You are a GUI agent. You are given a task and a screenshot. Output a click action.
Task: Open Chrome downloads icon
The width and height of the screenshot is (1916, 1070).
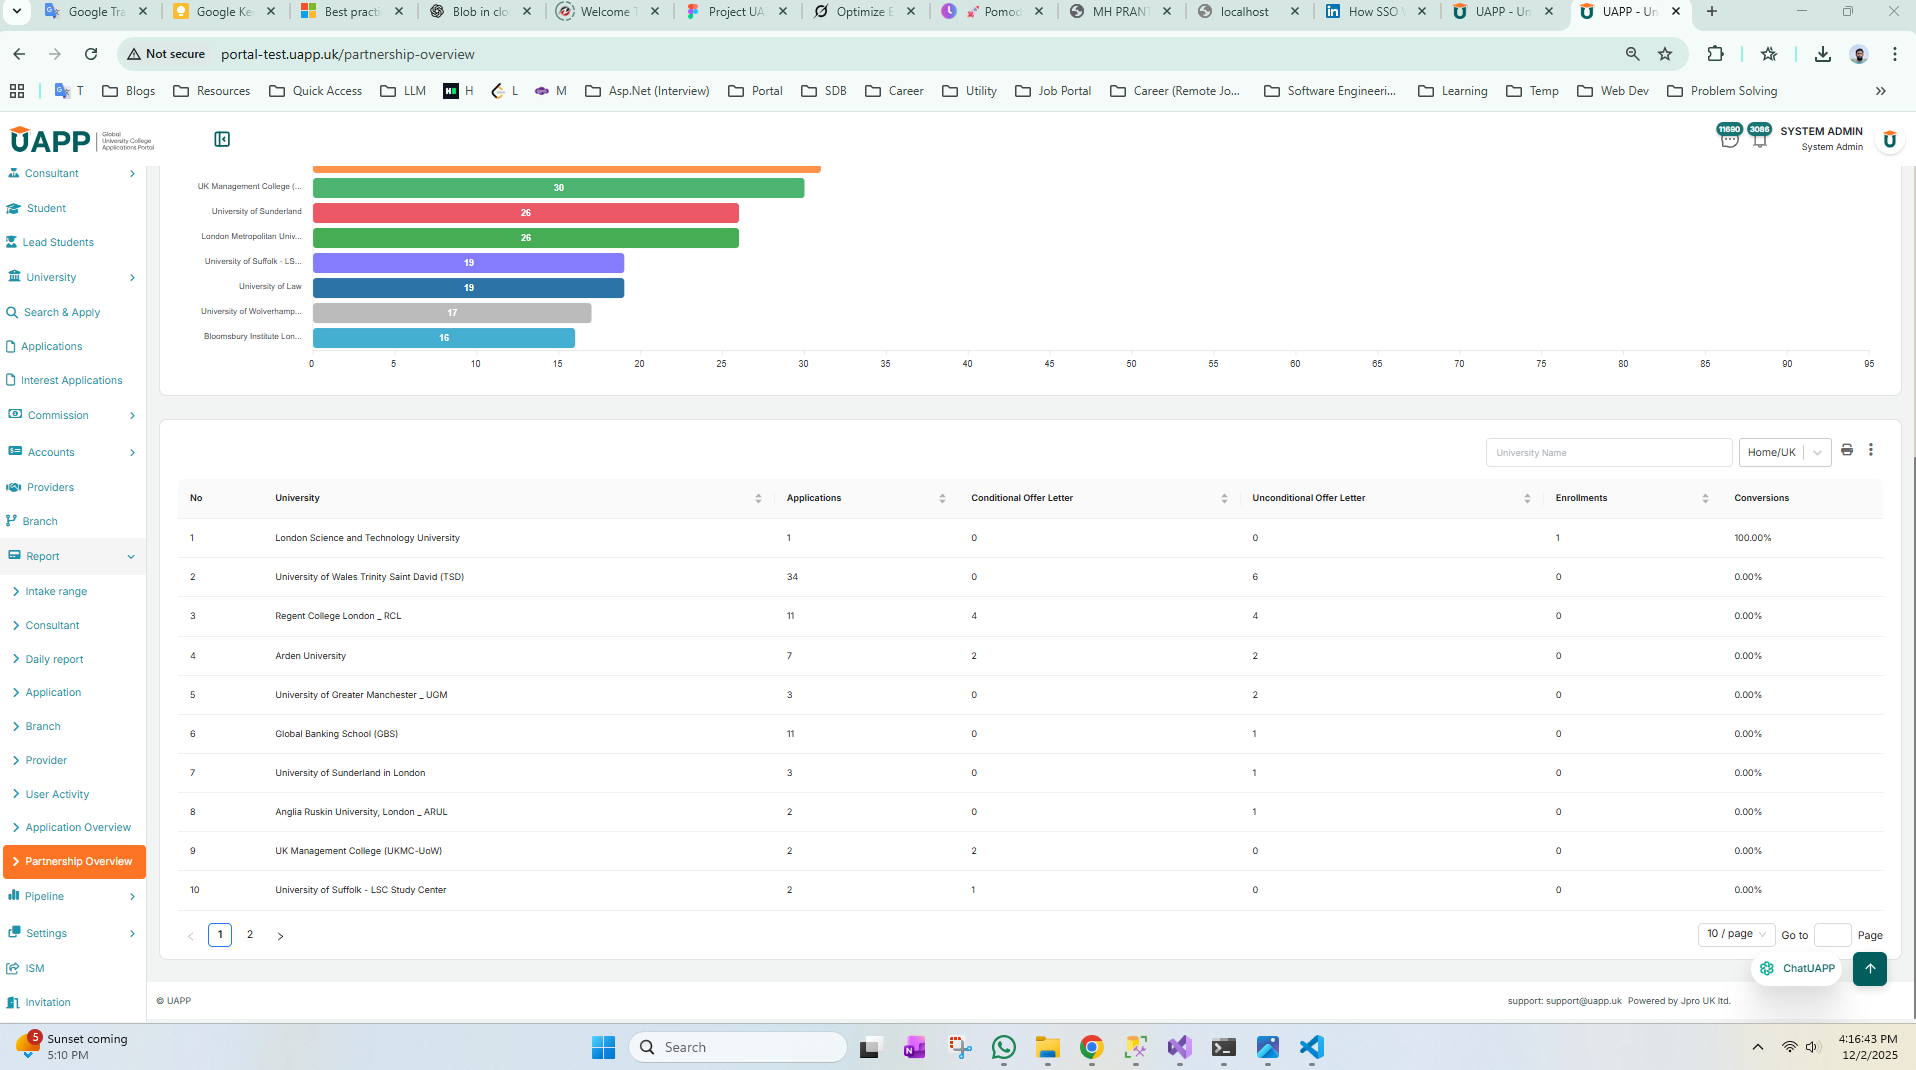click(x=1823, y=54)
